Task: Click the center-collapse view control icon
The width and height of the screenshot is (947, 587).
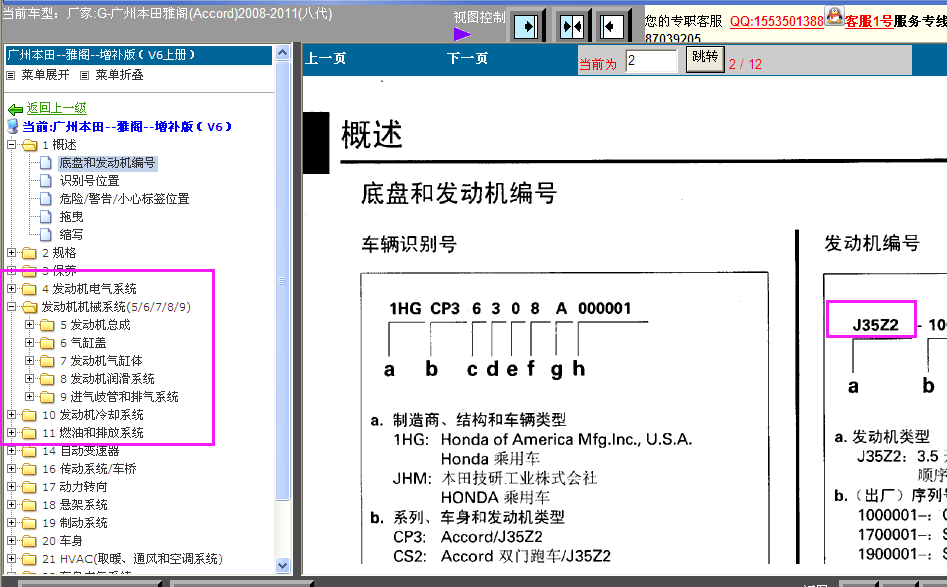Action: (x=571, y=26)
